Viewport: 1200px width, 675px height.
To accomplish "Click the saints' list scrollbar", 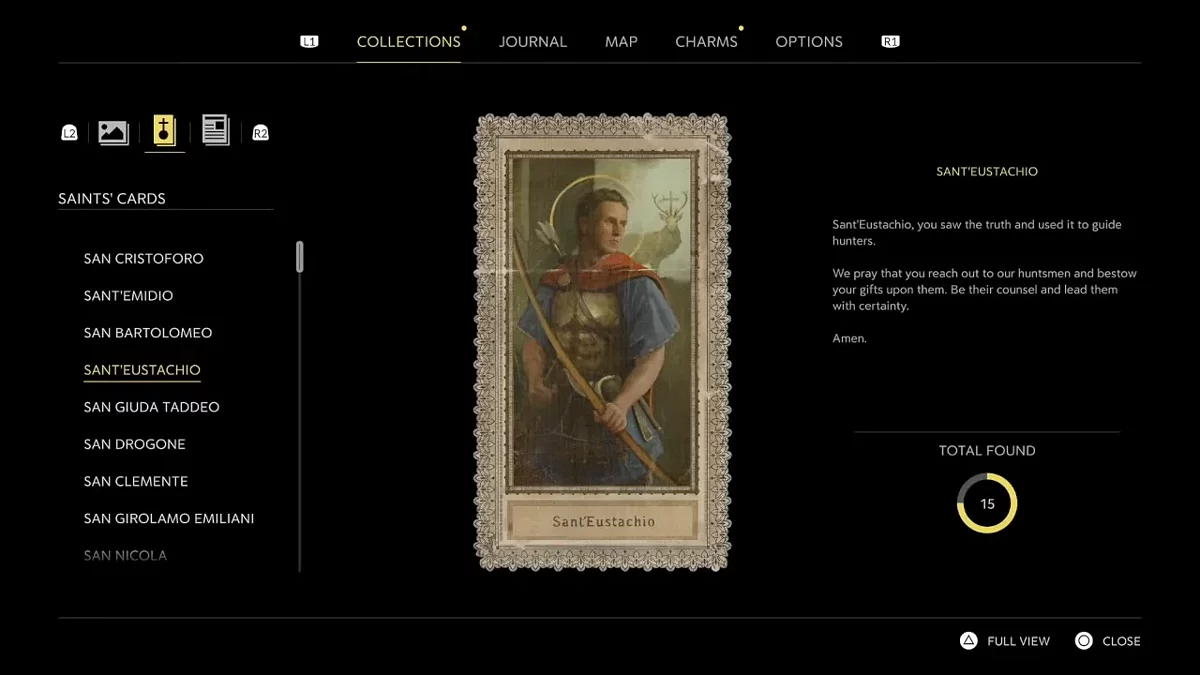I will point(299,257).
